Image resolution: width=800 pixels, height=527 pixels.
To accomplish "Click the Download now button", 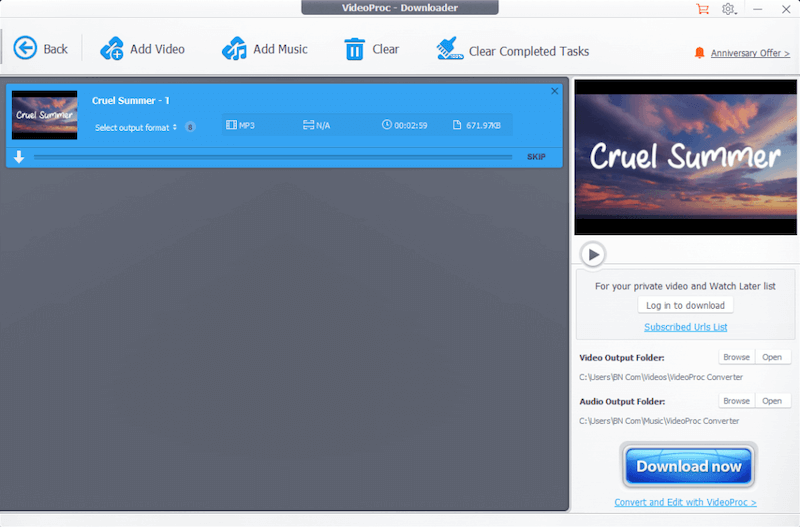I will coord(688,466).
